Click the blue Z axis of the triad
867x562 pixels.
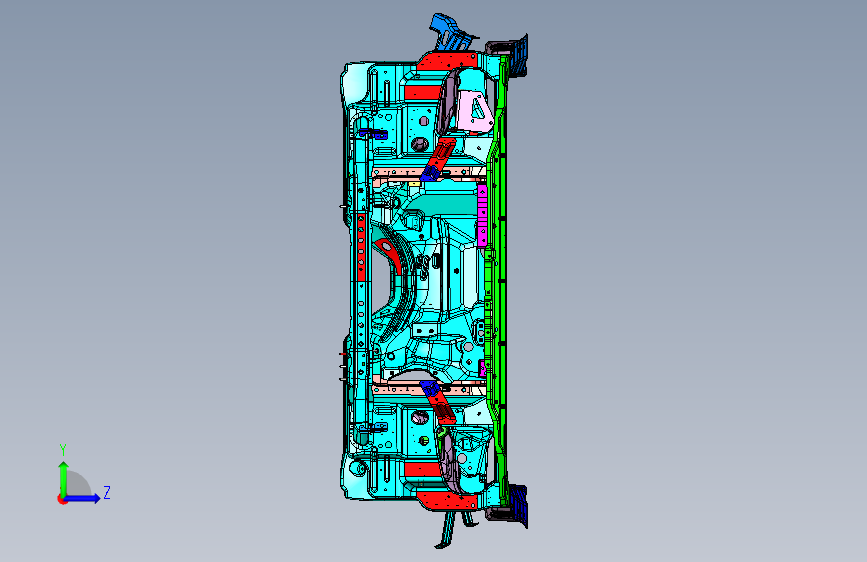pos(83,498)
